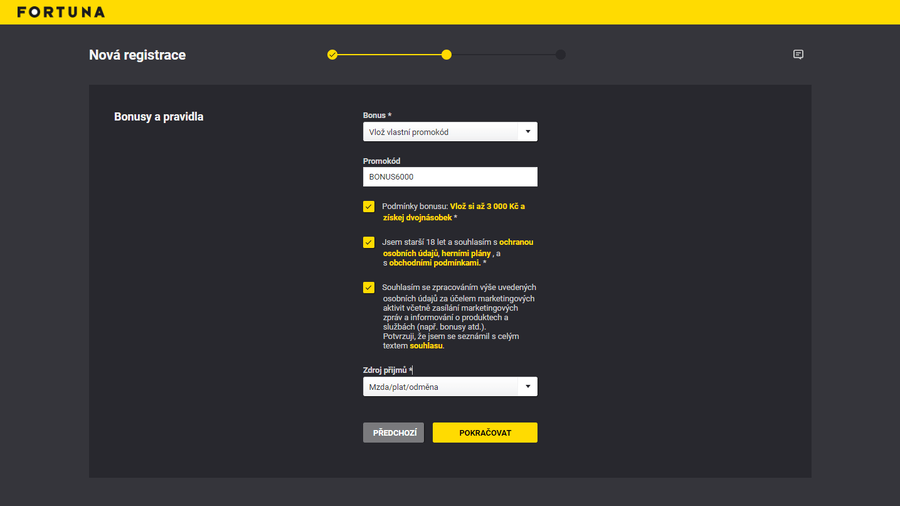Click the current second step indicator

point(446,55)
